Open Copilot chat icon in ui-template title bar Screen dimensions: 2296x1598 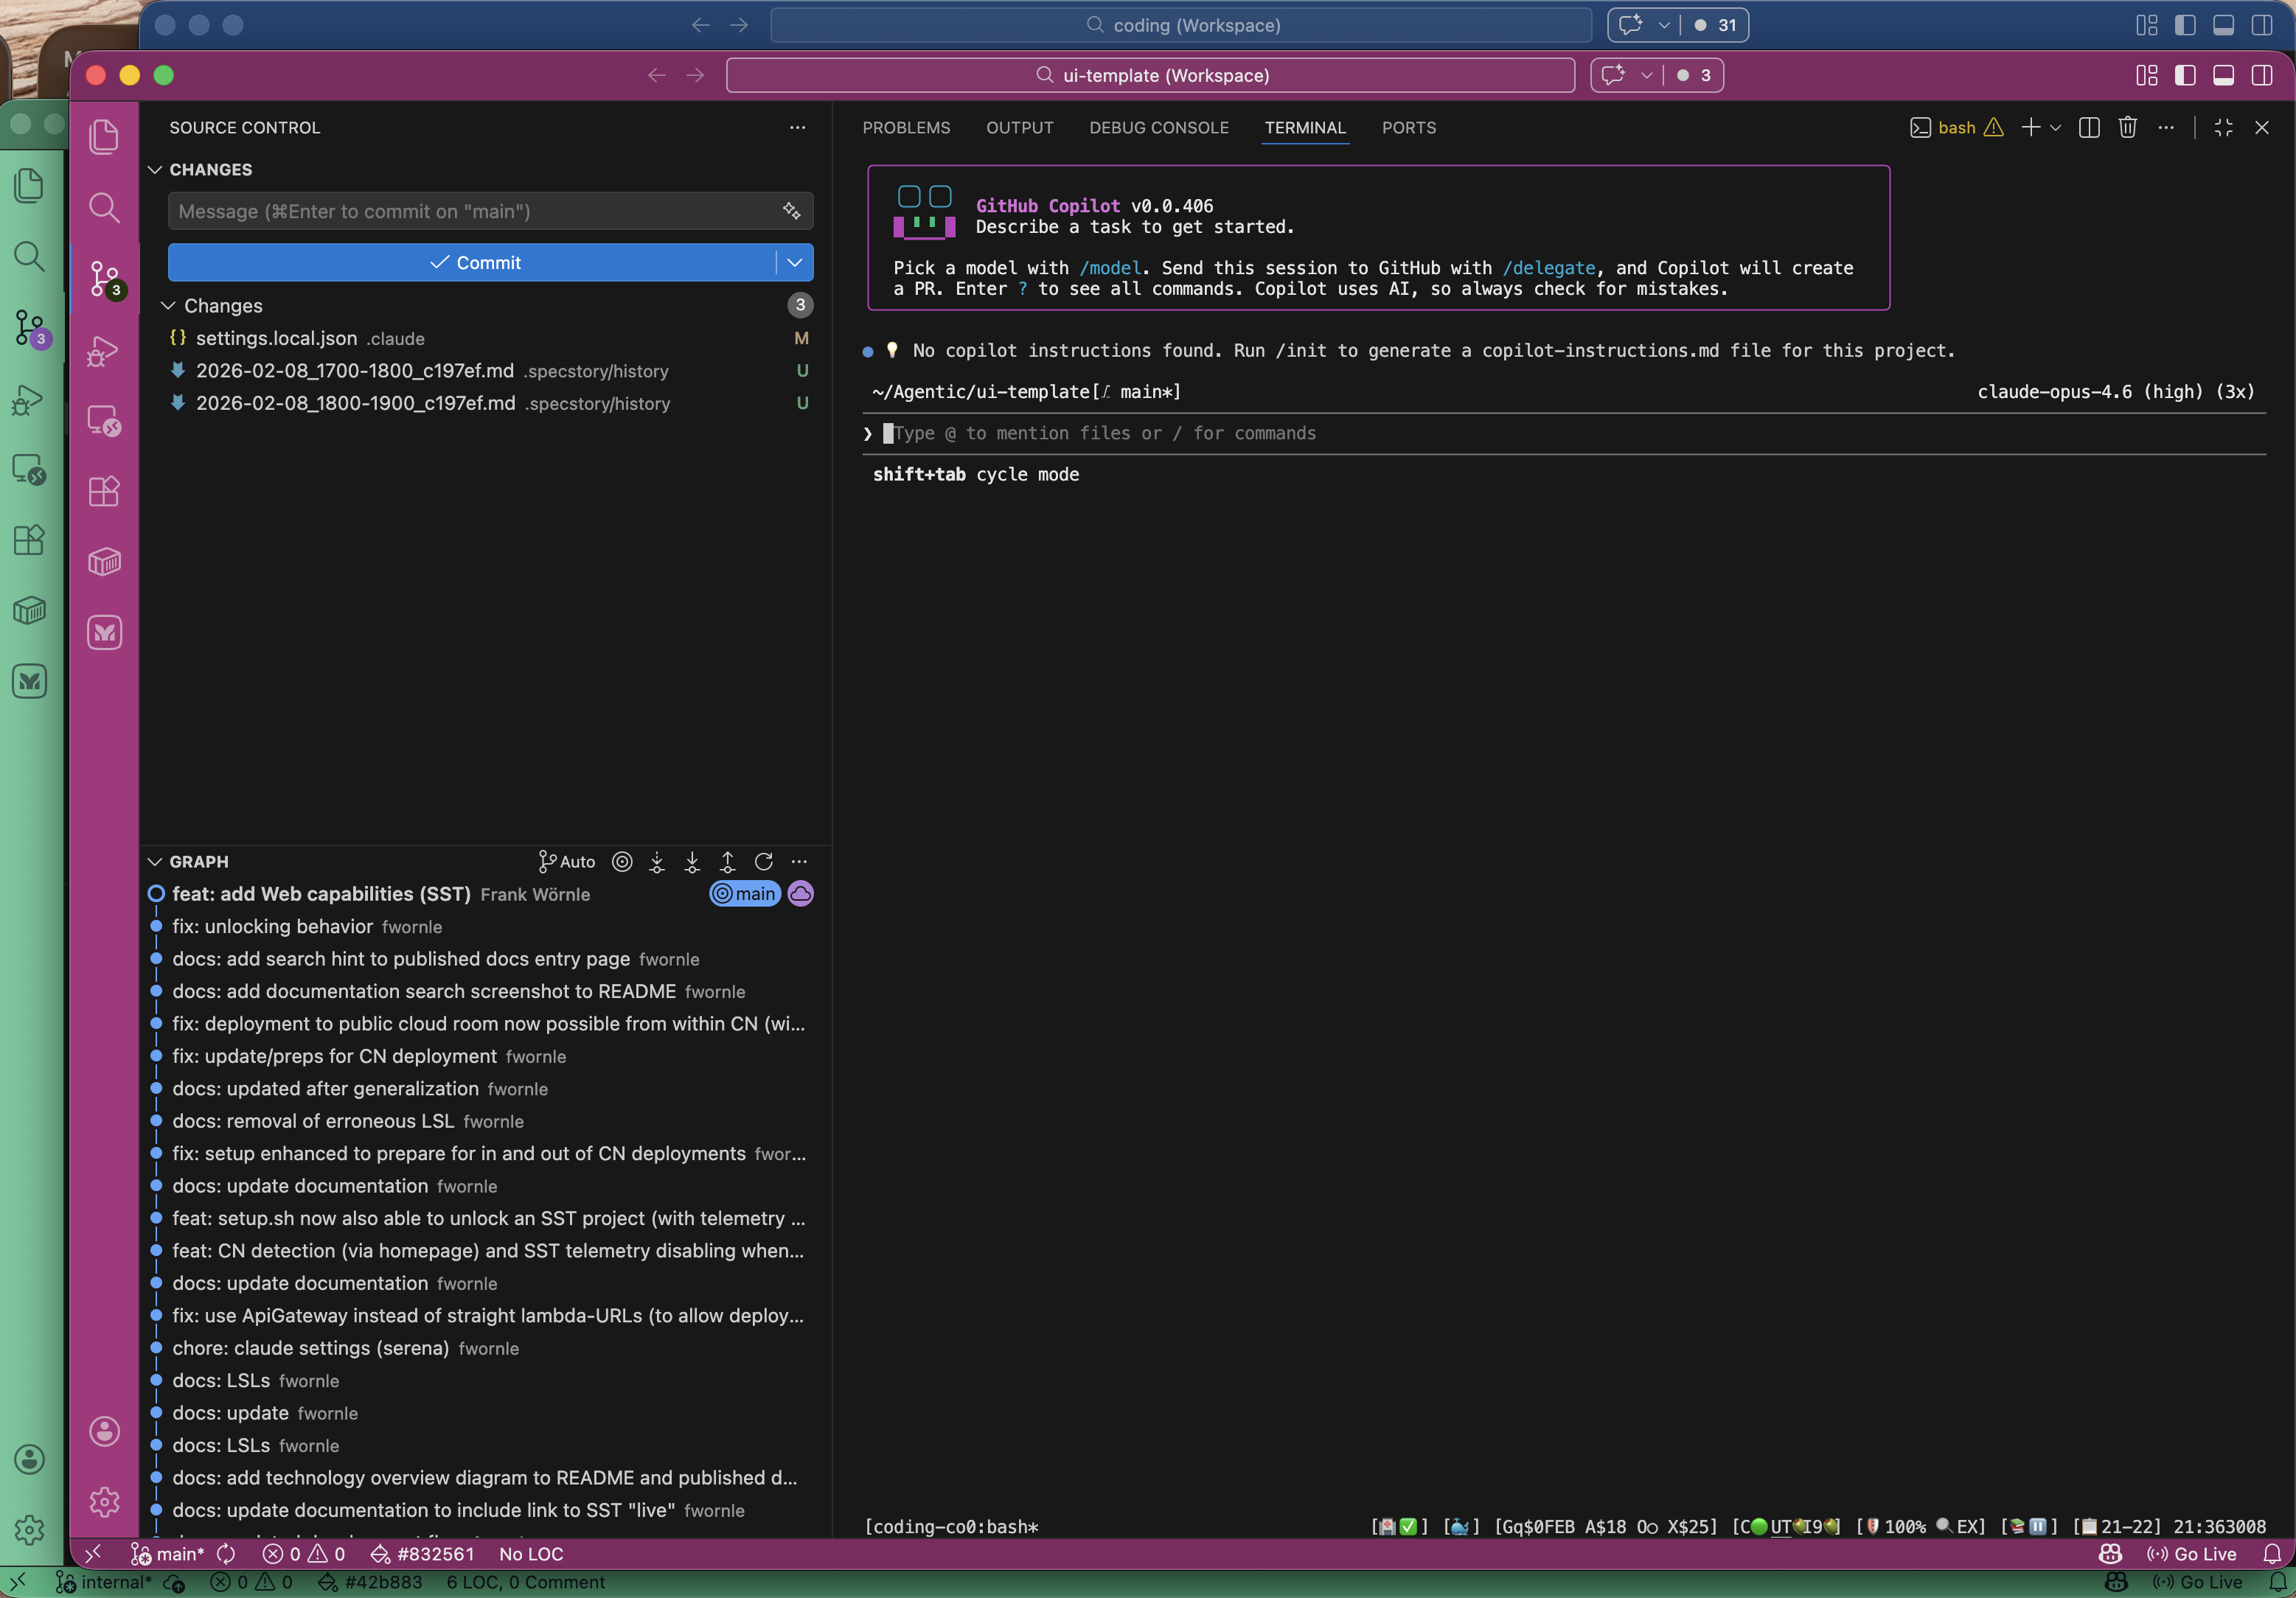[x=1613, y=75]
